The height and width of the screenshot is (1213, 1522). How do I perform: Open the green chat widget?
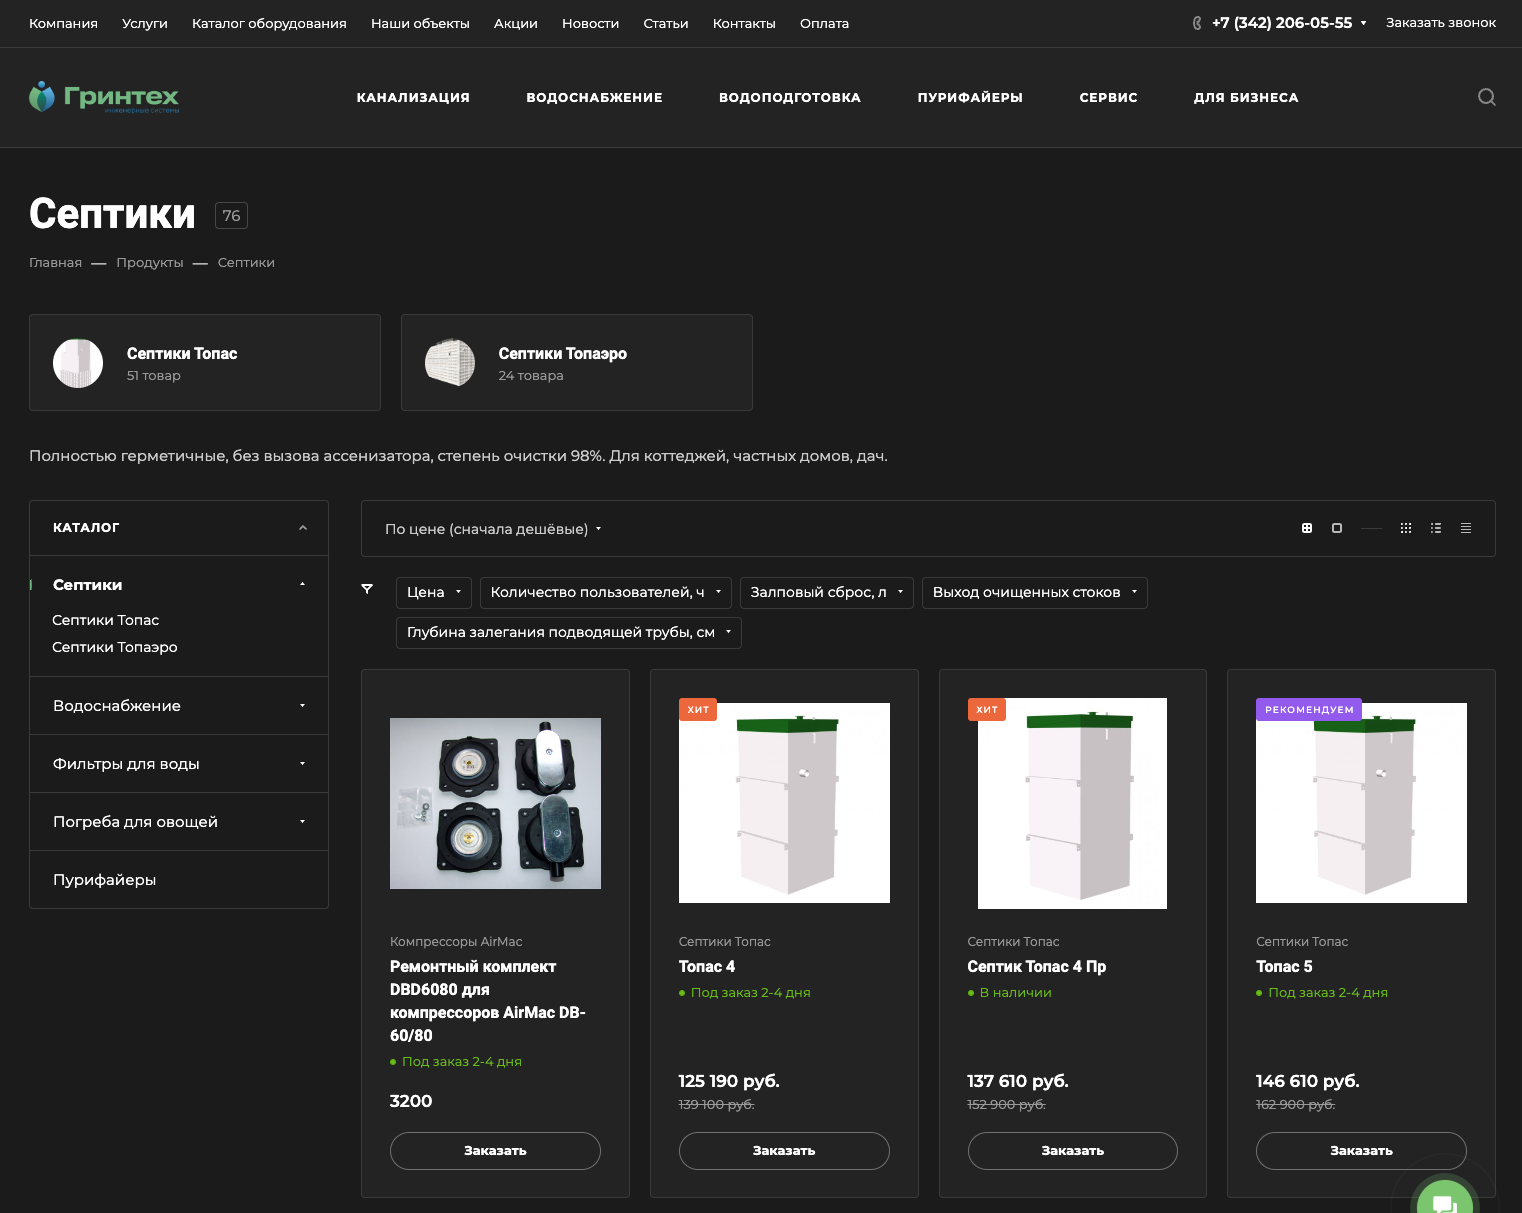(x=1443, y=1201)
